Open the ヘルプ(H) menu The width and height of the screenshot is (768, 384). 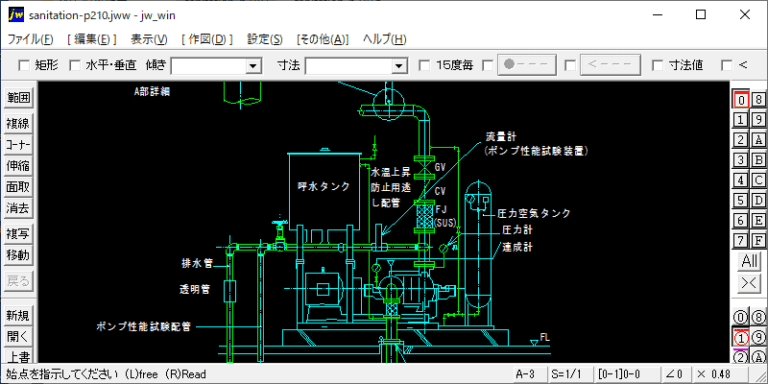[x=384, y=40]
